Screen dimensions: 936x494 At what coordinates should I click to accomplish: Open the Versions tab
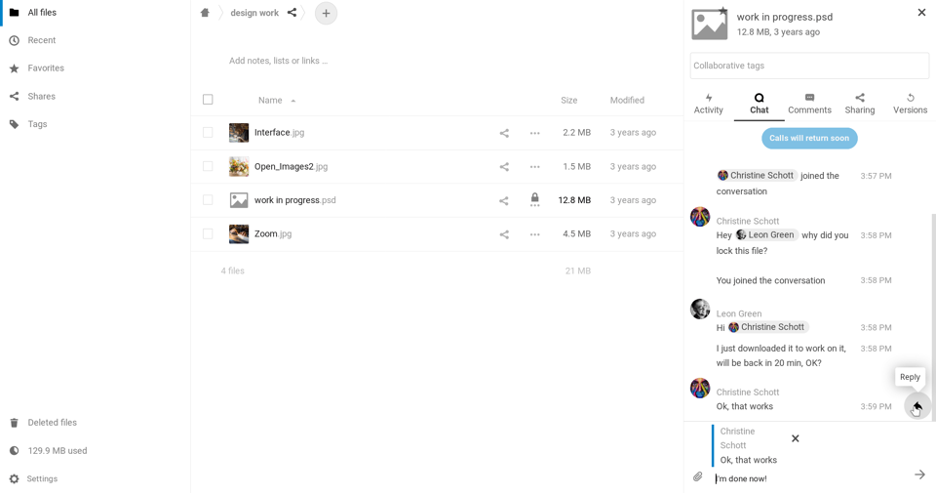click(910, 104)
